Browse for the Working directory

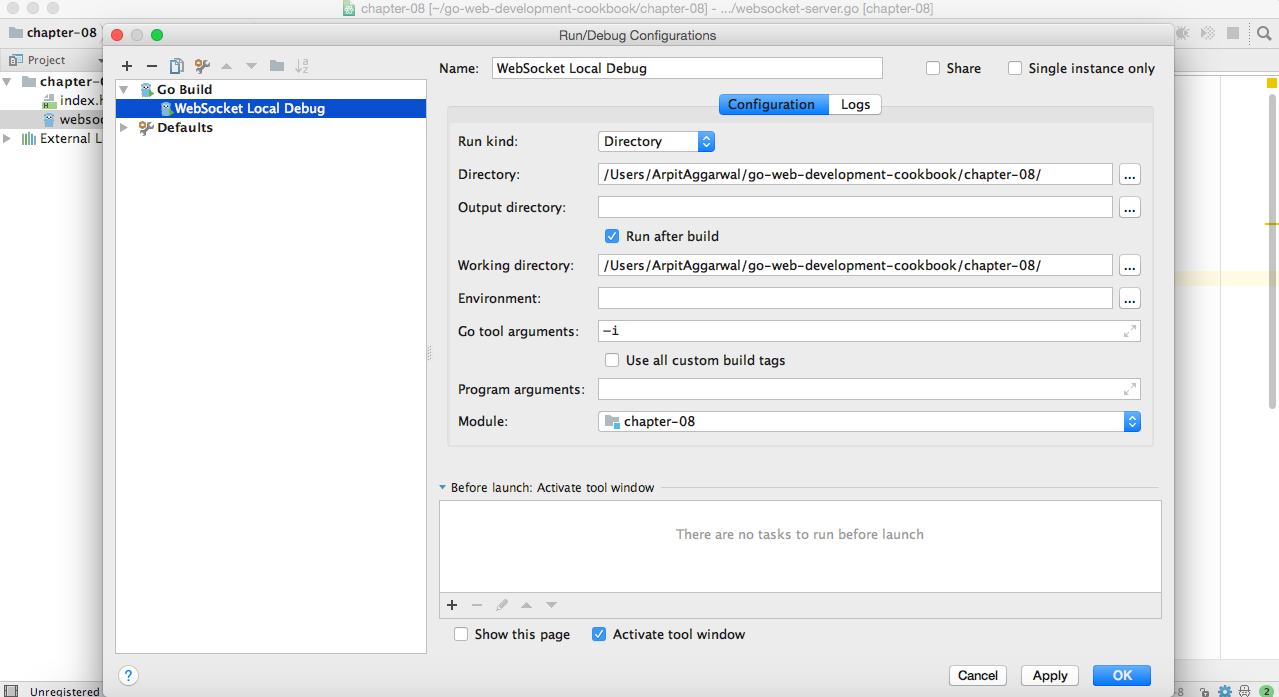click(x=1130, y=266)
